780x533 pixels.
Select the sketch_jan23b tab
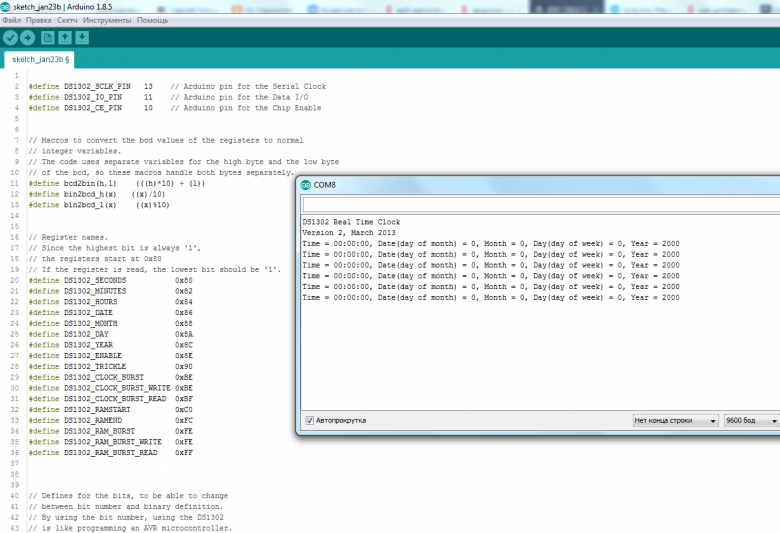point(40,59)
